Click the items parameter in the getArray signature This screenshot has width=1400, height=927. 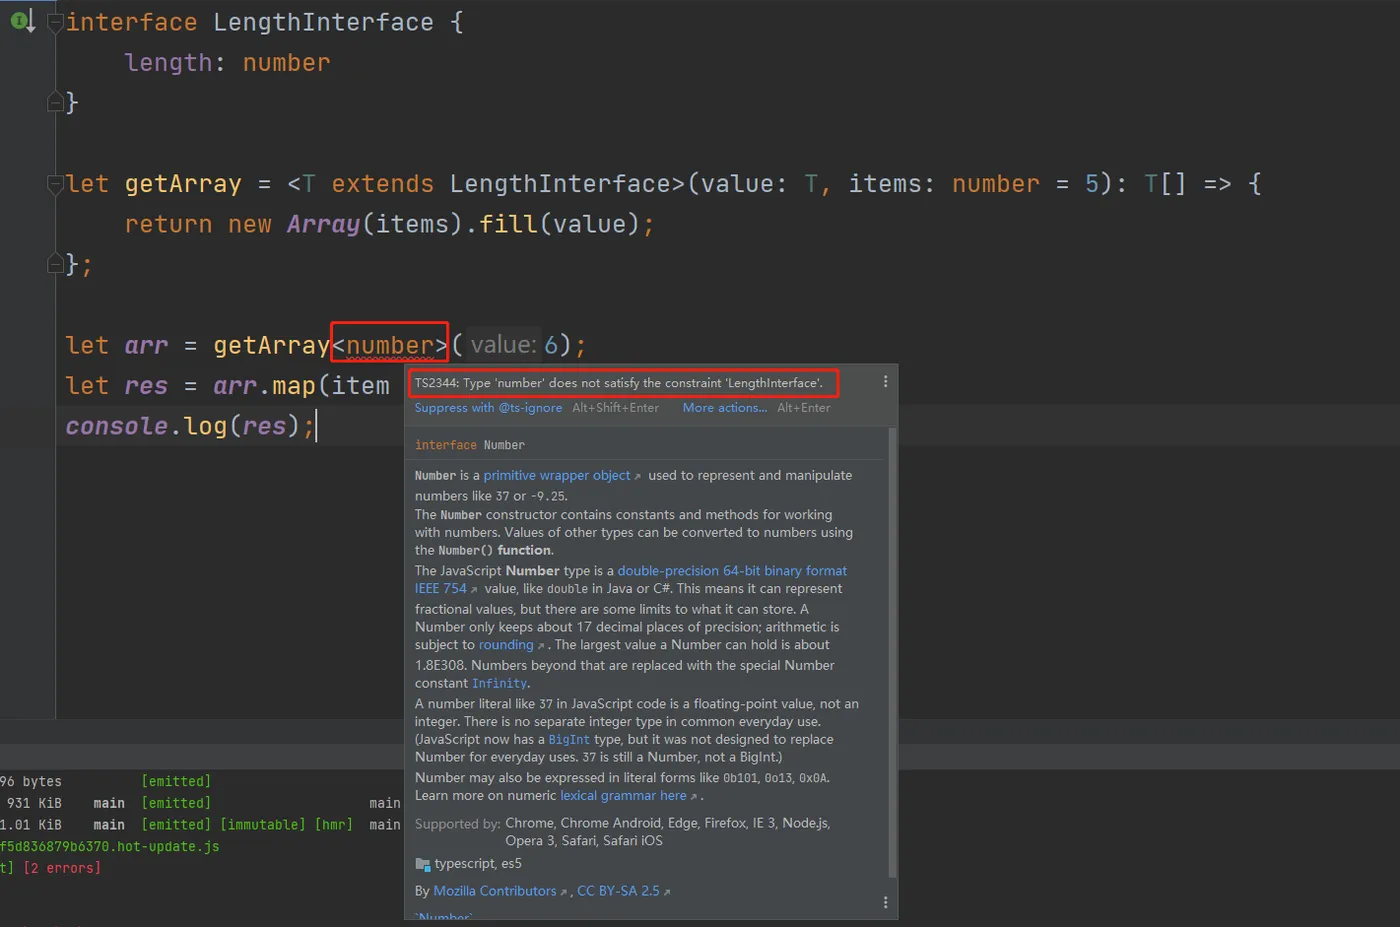click(884, 184)
